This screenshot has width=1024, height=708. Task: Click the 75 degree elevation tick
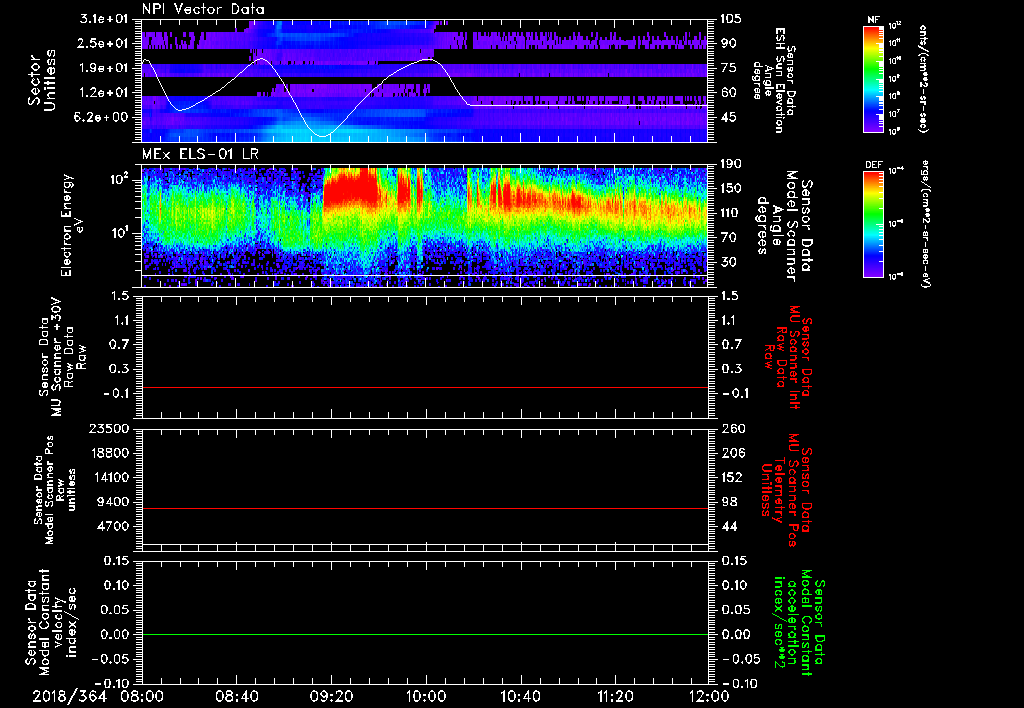pyautogui.click(x=728, y=68)
